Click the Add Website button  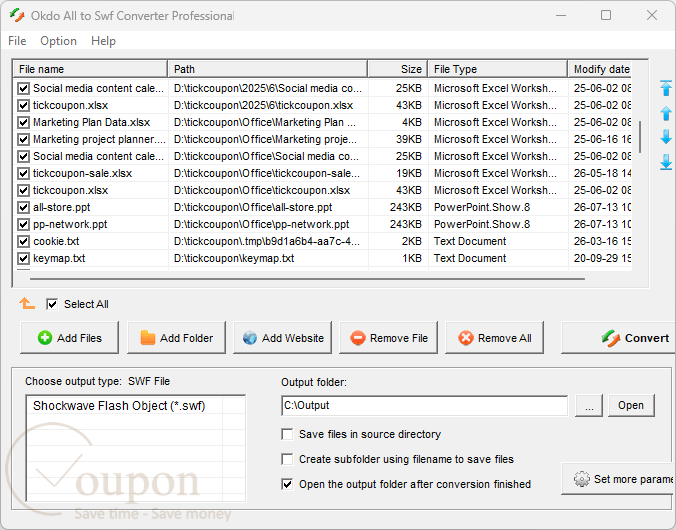[282, 338]
